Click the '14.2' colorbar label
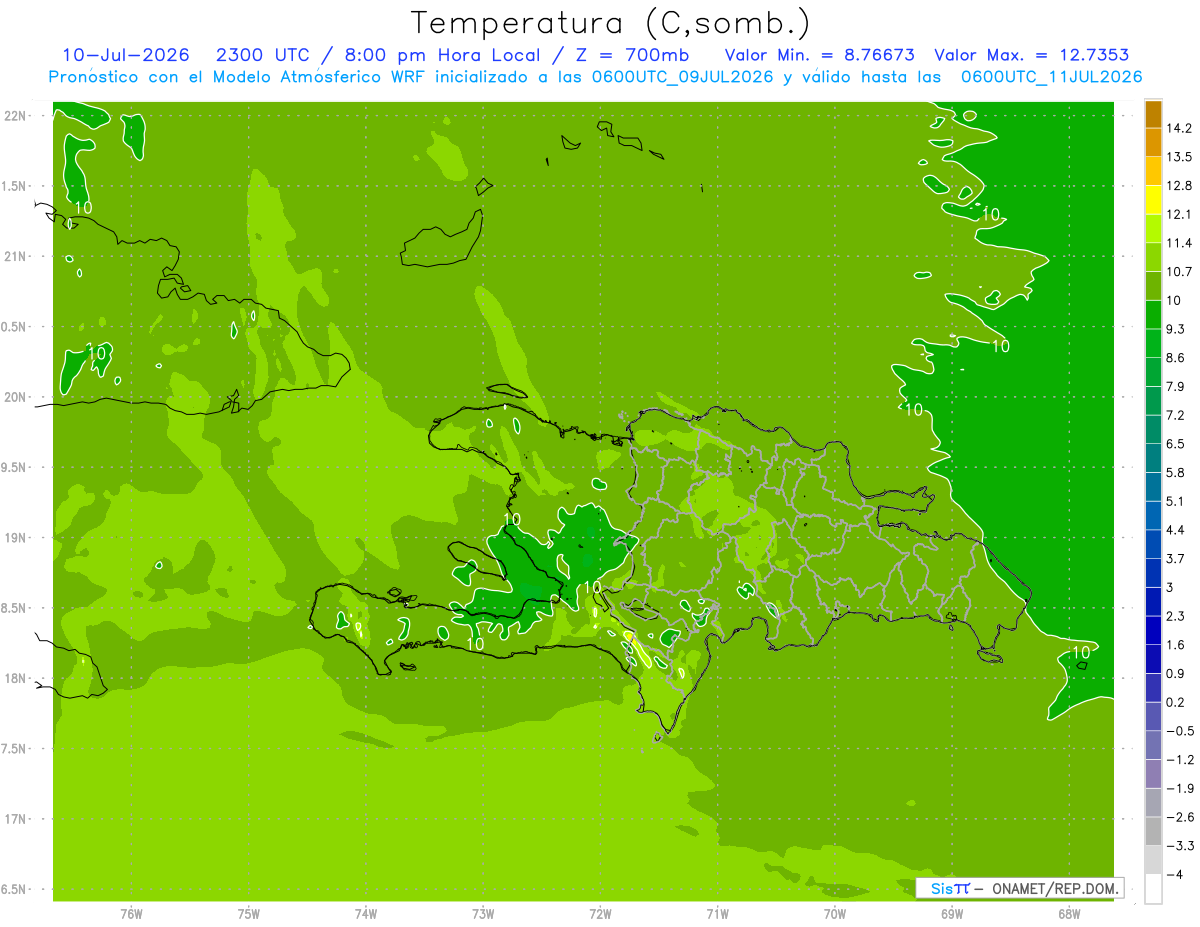The image size is (1200, 927). 1179,128
